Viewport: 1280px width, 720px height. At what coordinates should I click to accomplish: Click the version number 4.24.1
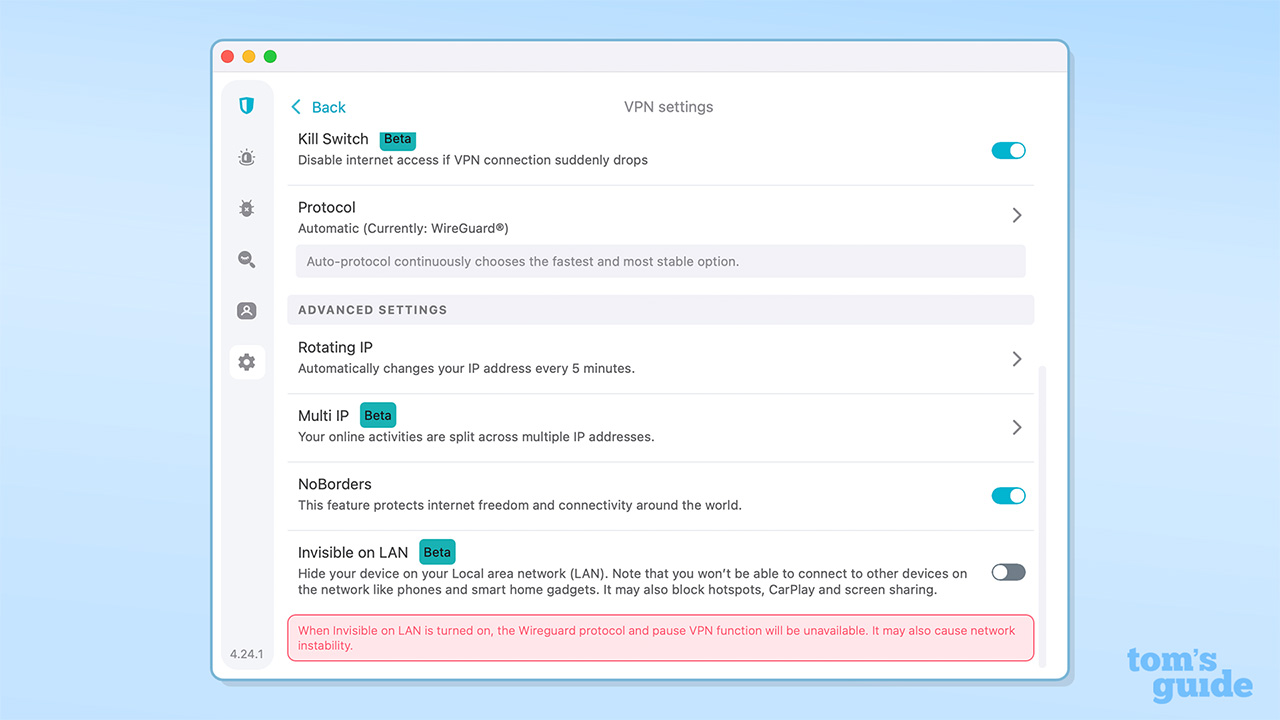(246, 653)
